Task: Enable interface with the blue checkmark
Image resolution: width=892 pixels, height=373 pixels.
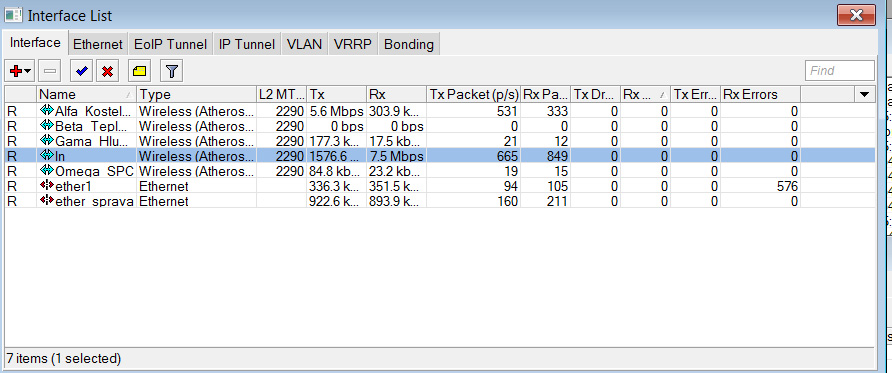Action: (x=81, y=71)
